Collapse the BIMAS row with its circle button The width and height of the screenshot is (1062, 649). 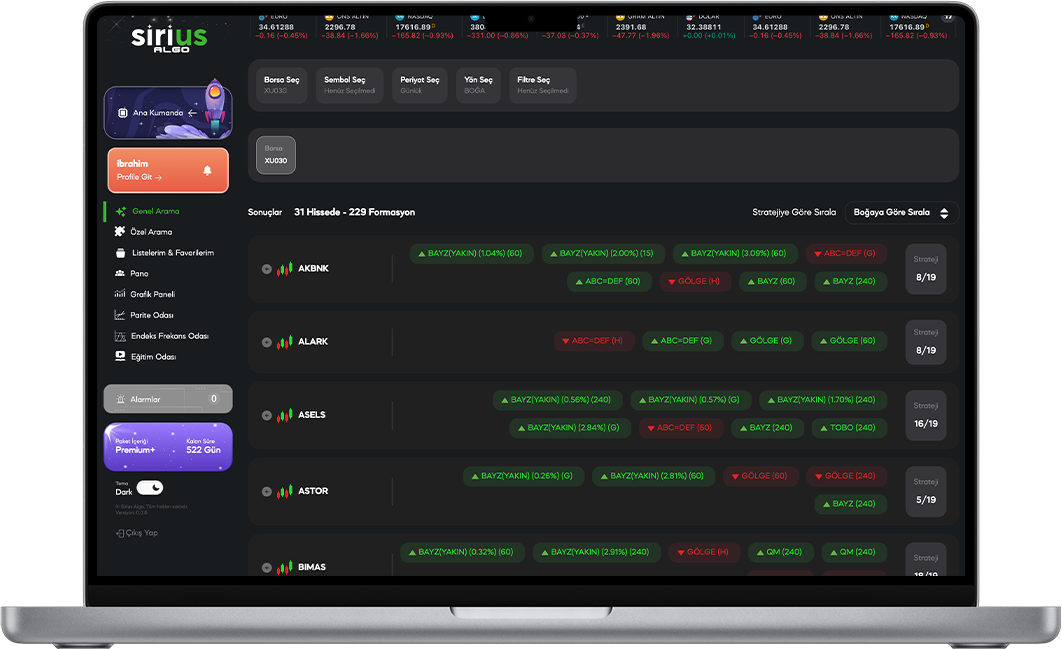point(267,568)
